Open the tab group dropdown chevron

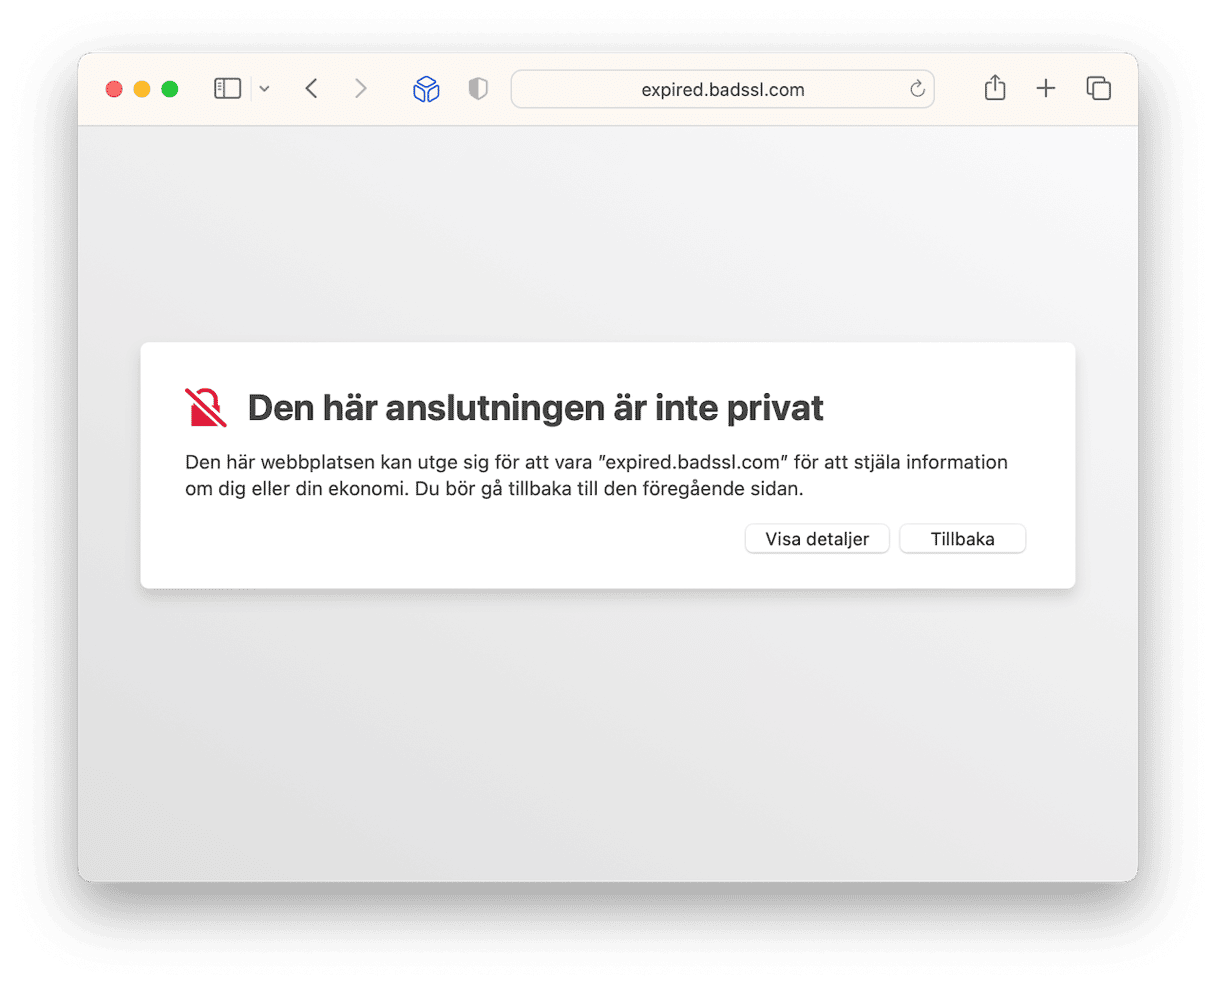point(264,89)
